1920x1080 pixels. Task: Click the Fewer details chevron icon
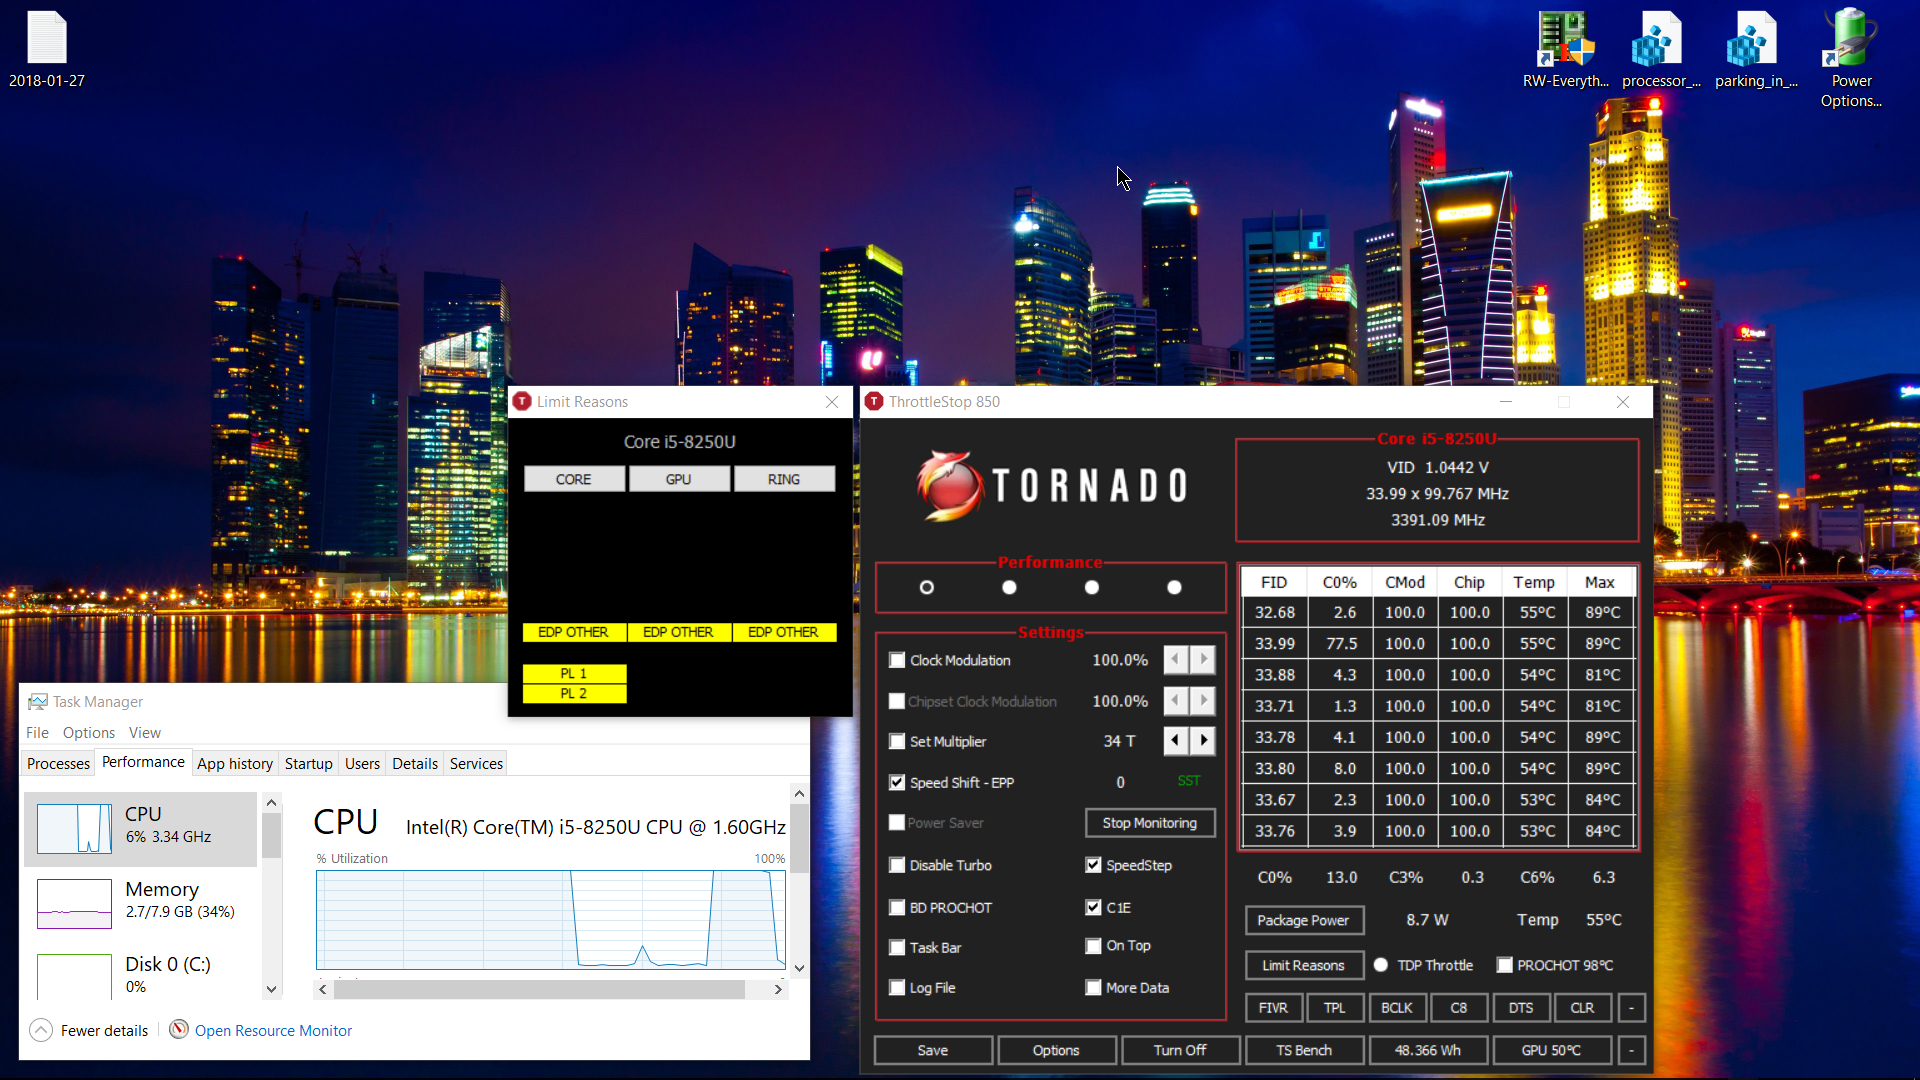coord(41,1030)
